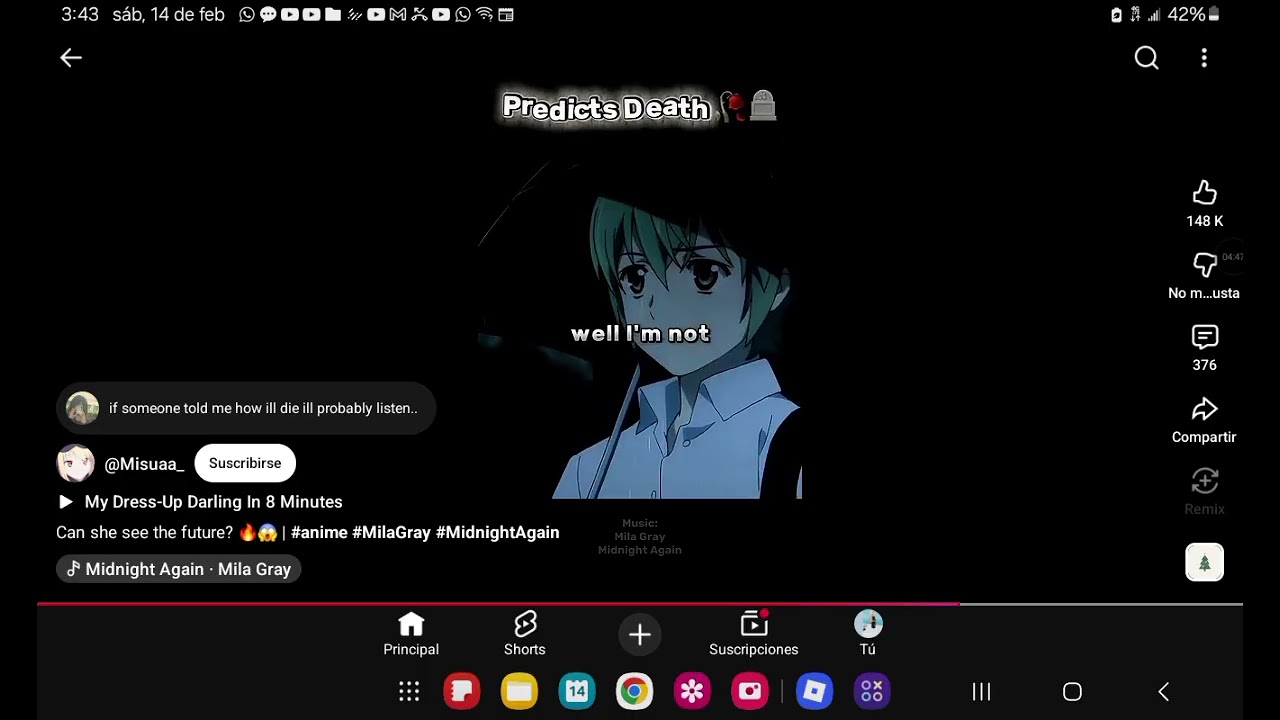Open the pink flower gallery app
Image resolution: width=1280 pixels, height=720 pixels.
(x=692, y=691)
